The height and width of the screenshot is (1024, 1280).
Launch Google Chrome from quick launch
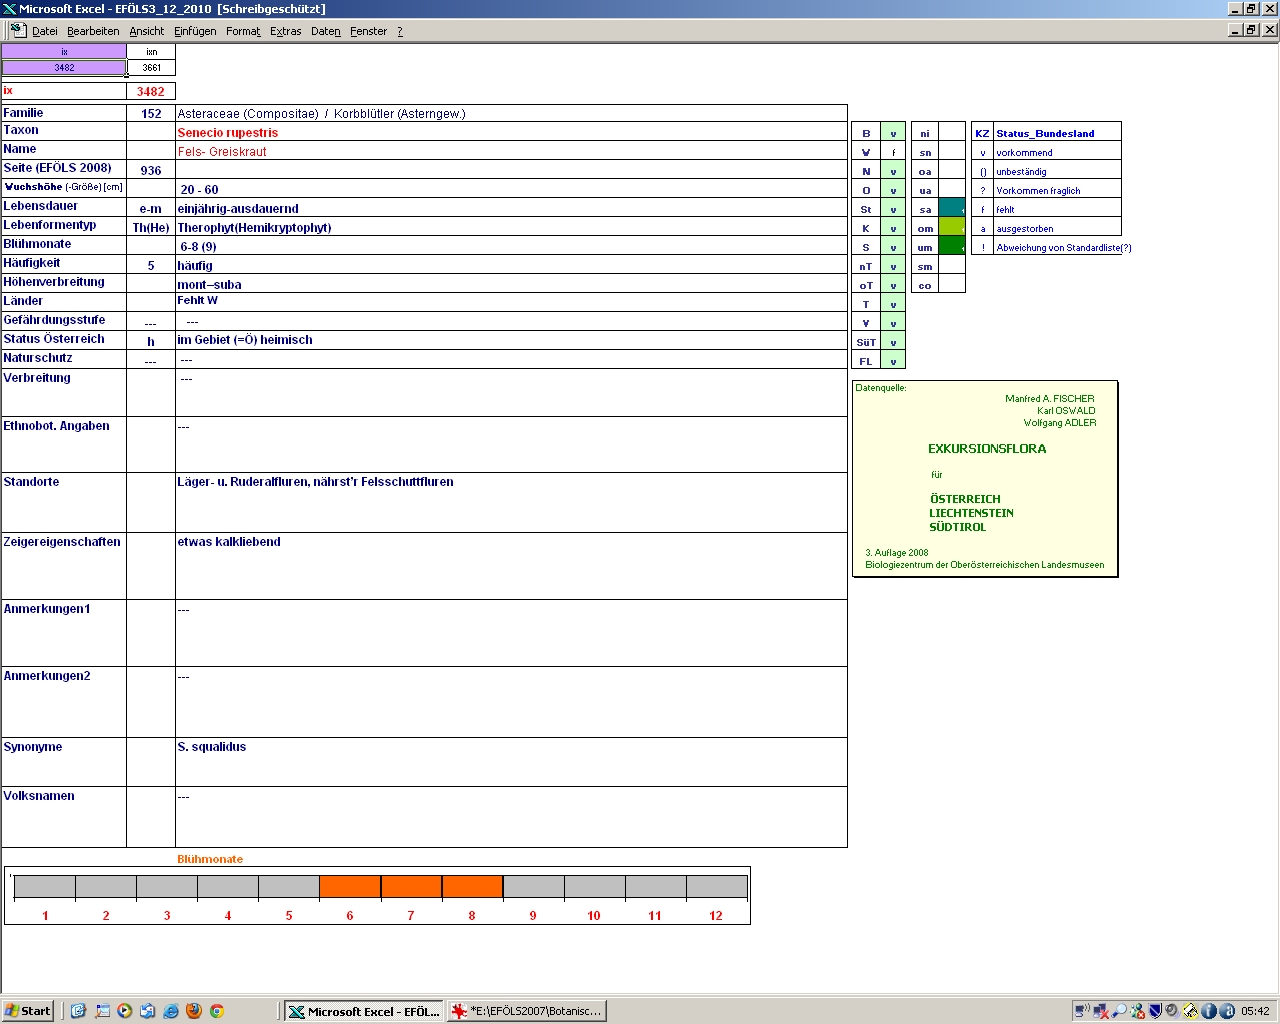tap(216, 1011)
